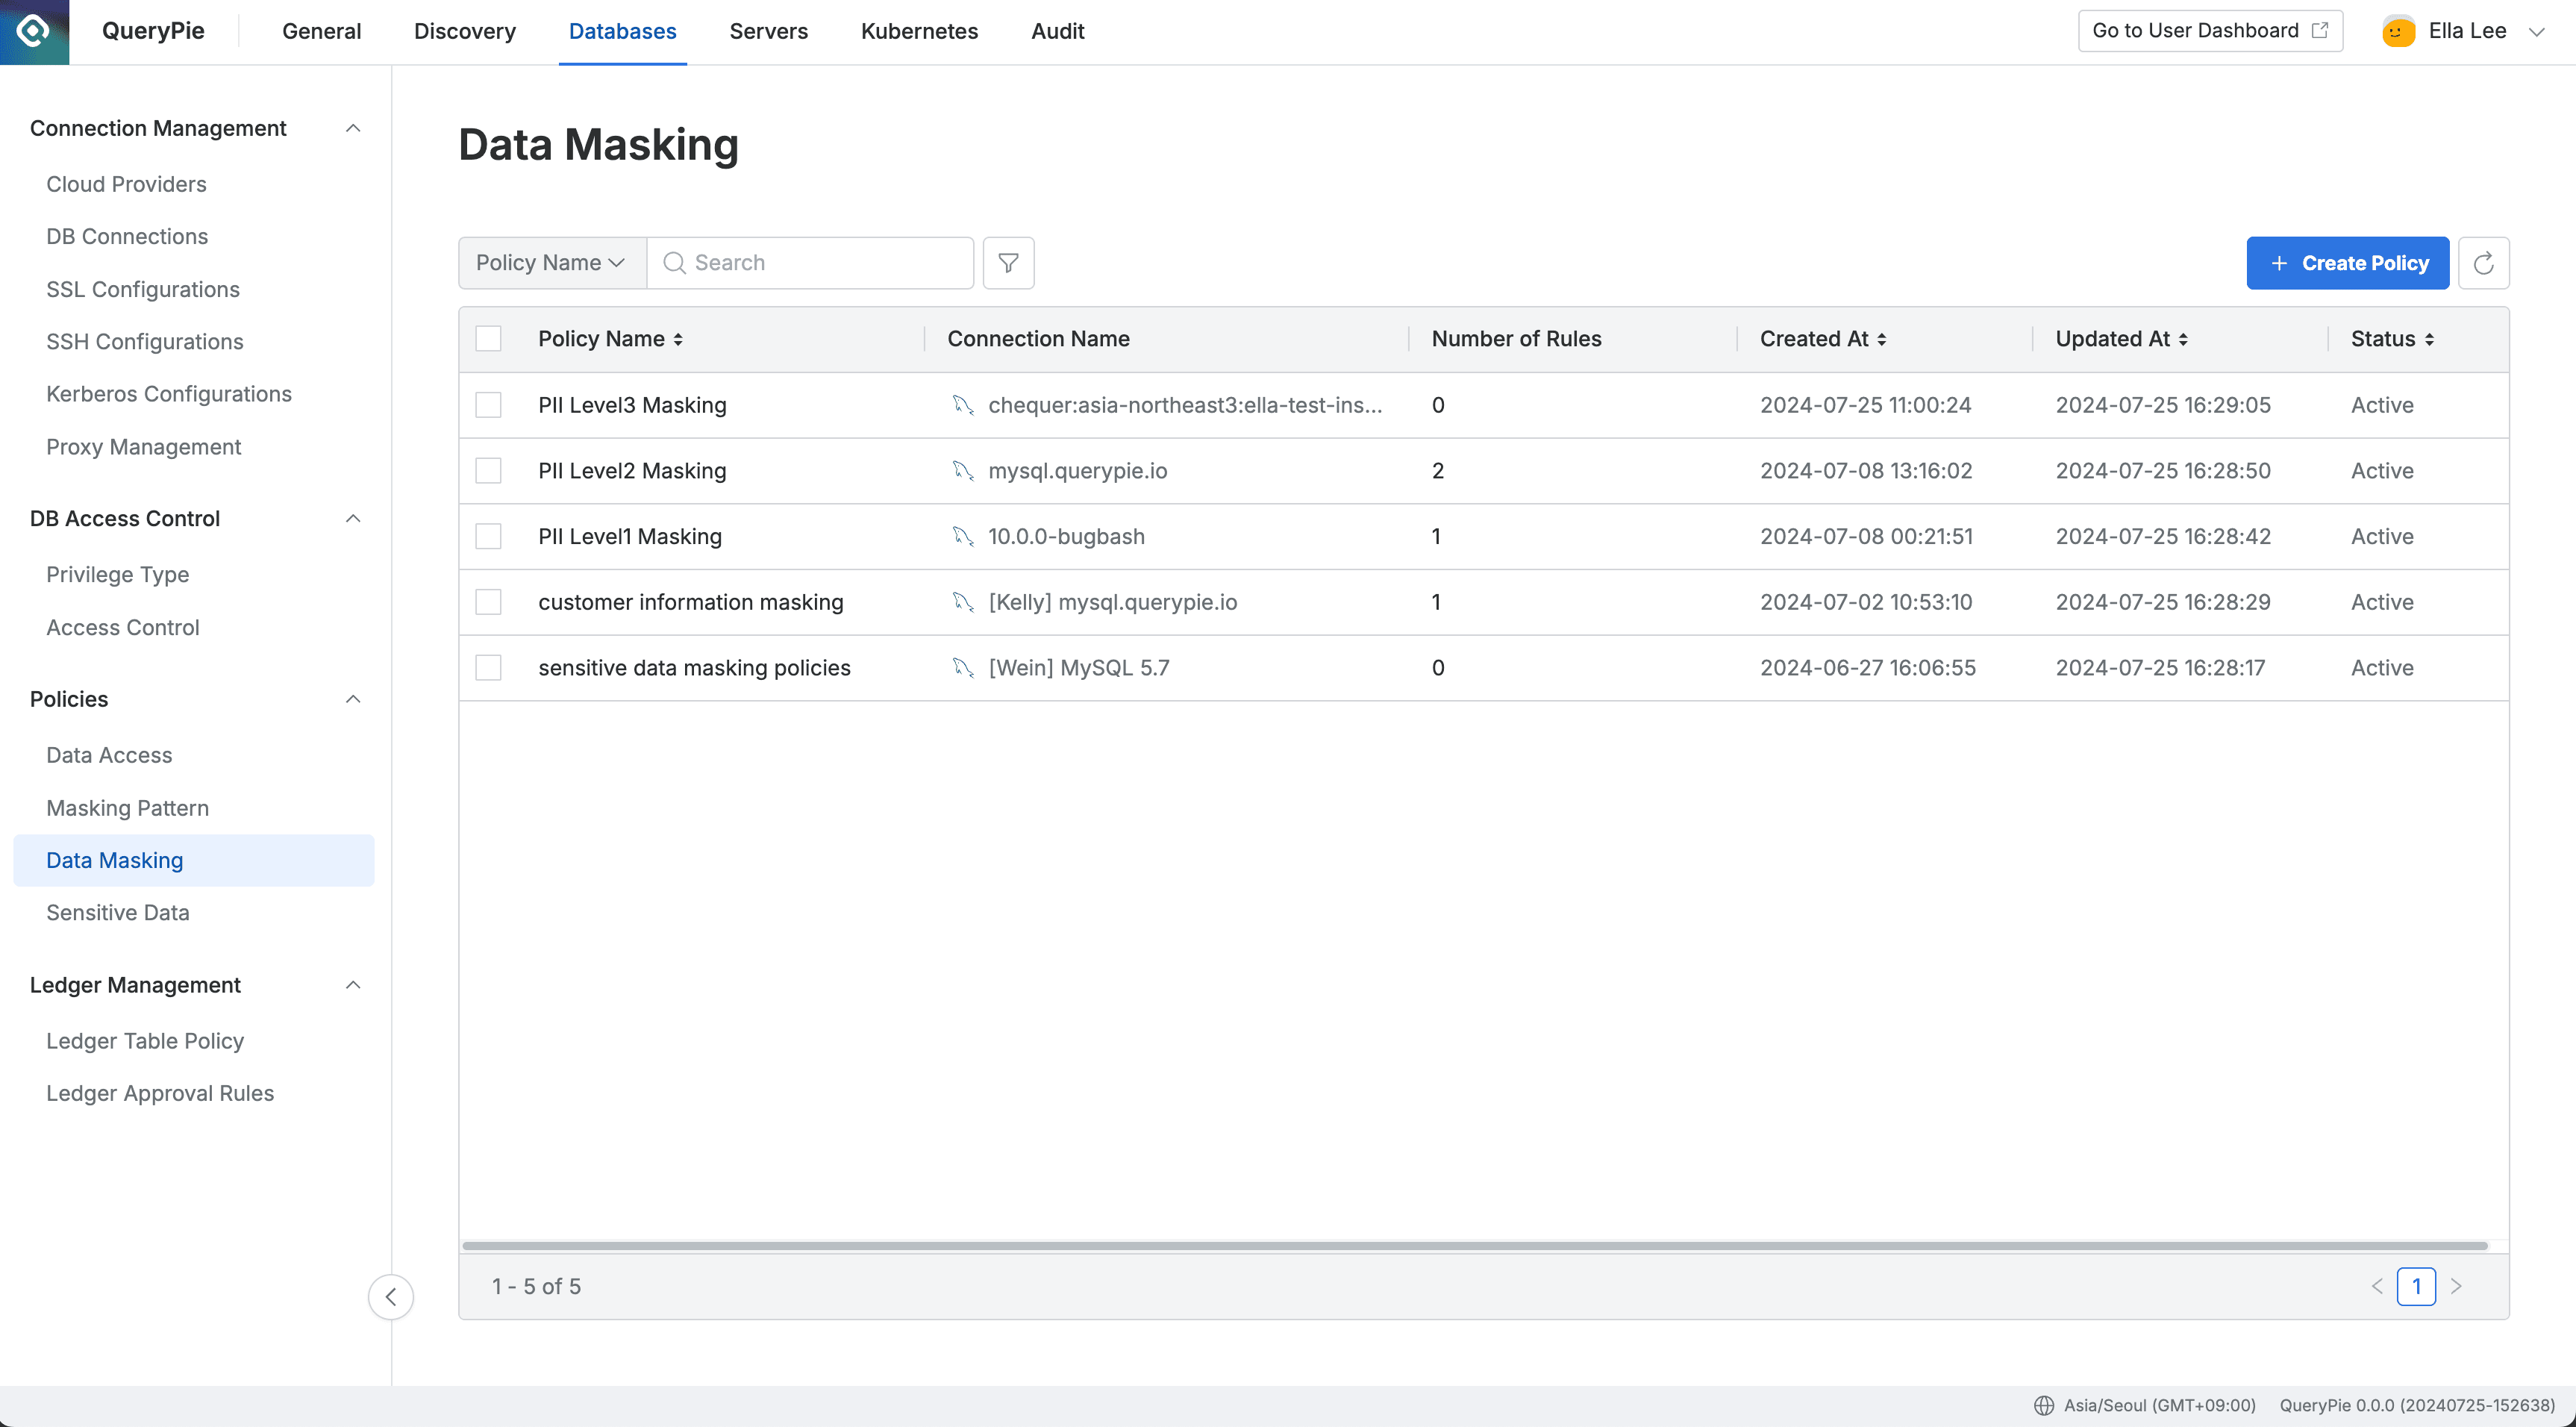Click the MySQL icon next to mysql.querypie.io

(x=963, y=470)
